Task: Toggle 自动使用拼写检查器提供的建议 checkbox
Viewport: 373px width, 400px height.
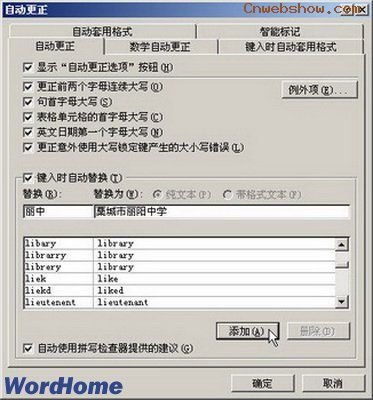Action: 28,349
